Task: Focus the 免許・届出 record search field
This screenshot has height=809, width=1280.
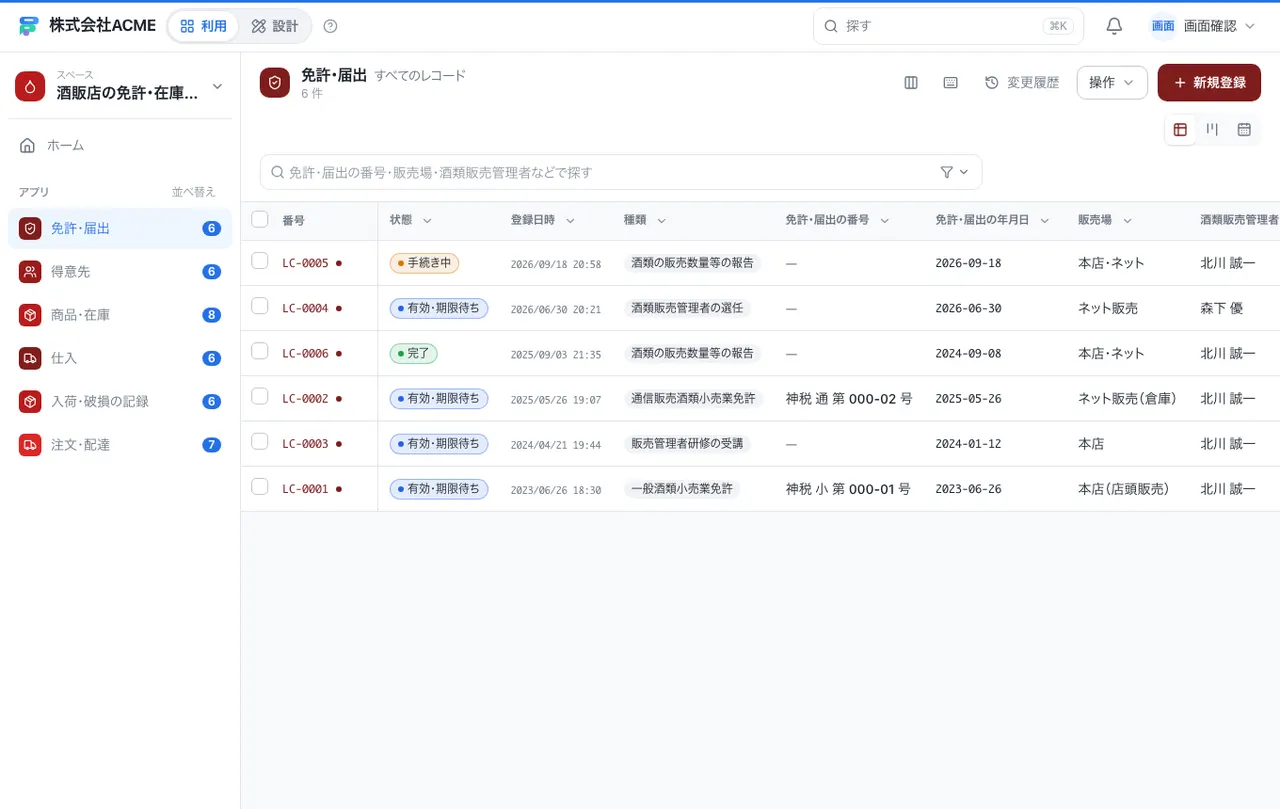Action: coord(621,172)
